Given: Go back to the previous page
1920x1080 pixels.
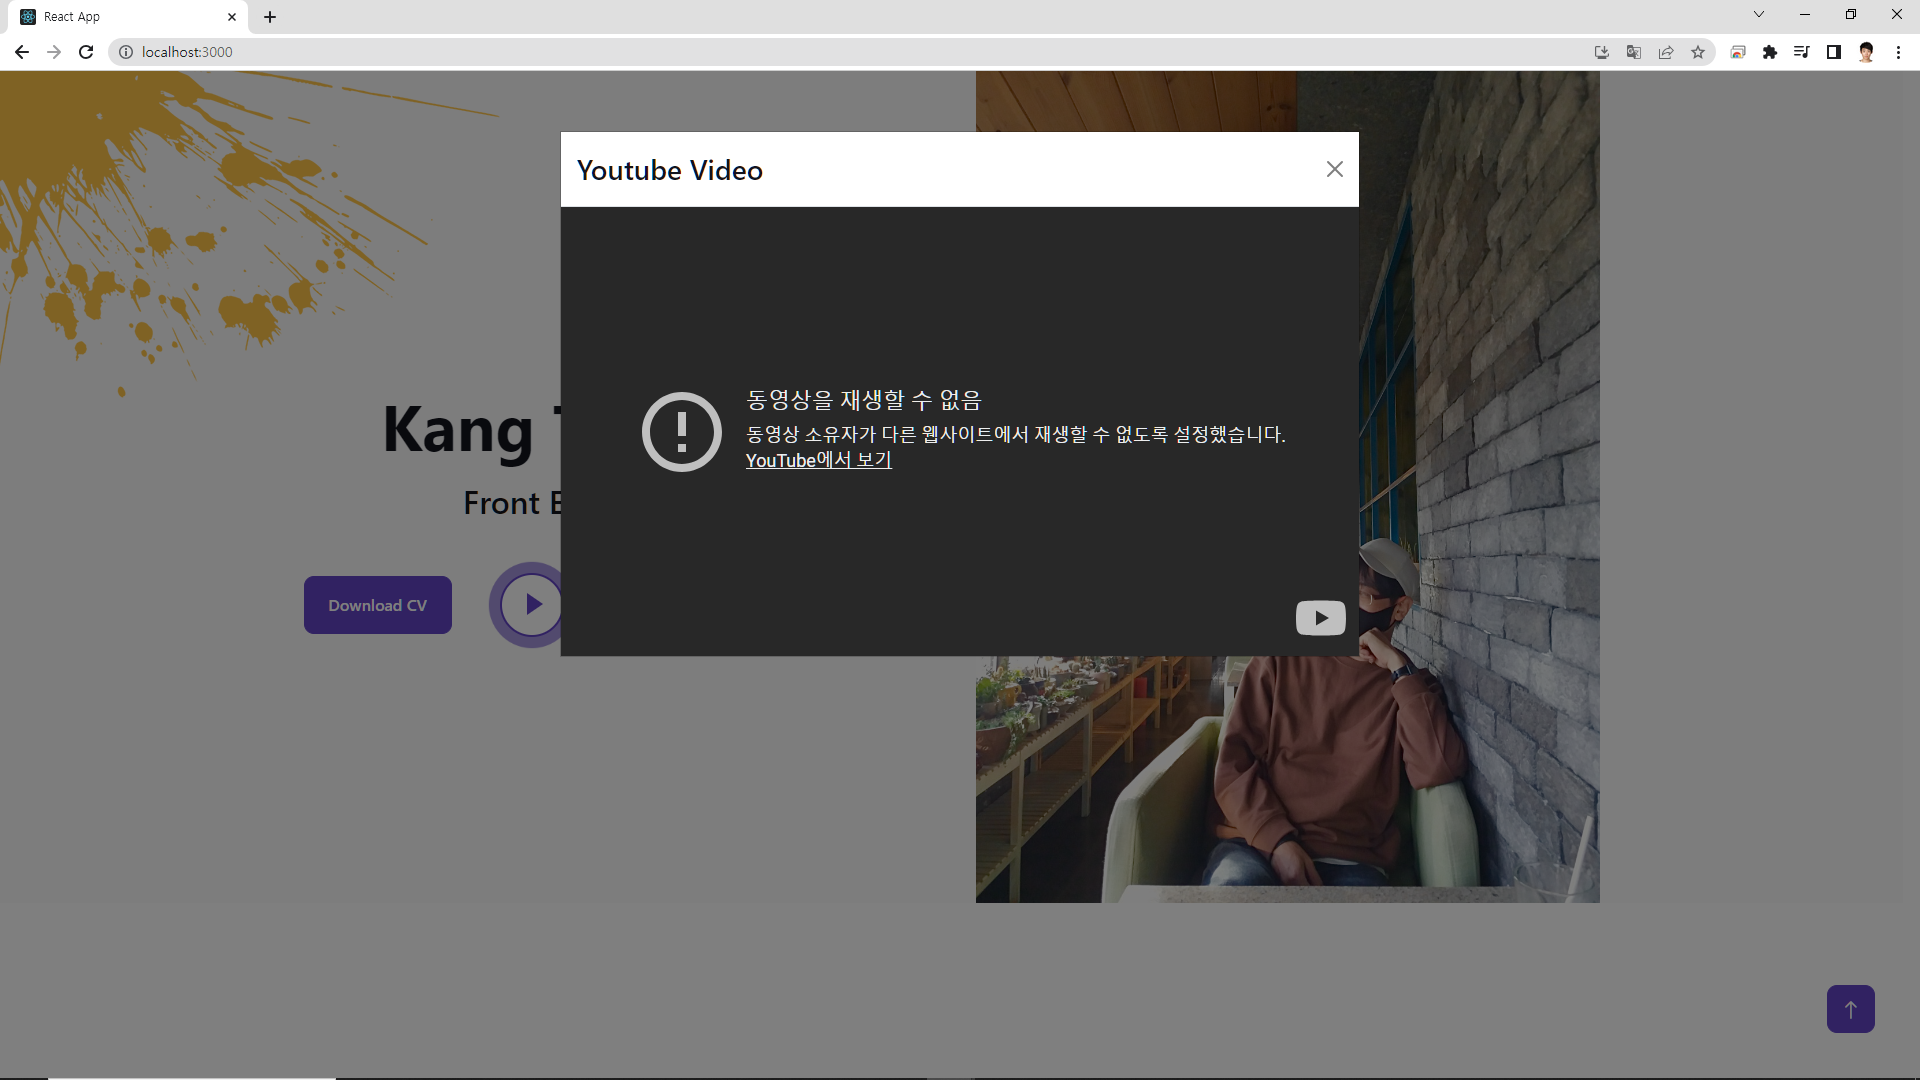Looking at the screenshot, I should tap(22, 52).
